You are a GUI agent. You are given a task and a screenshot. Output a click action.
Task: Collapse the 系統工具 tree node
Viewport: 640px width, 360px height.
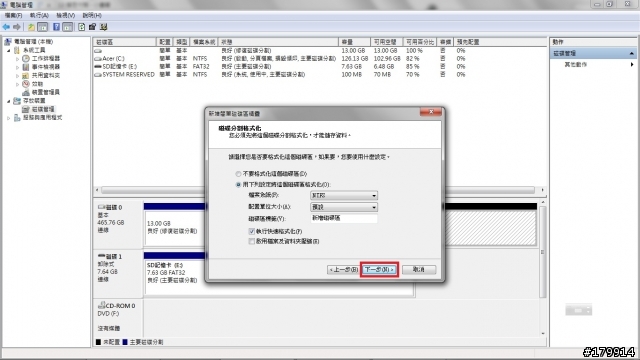9,50
